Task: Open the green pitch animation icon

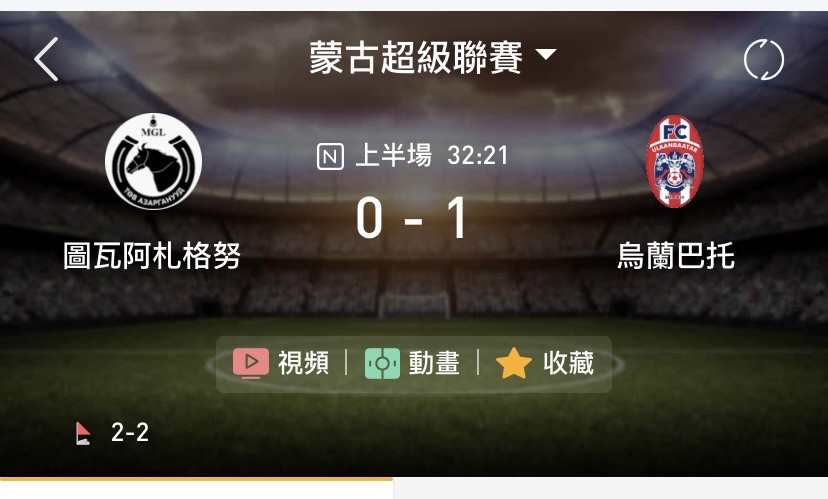Action: 382,363
